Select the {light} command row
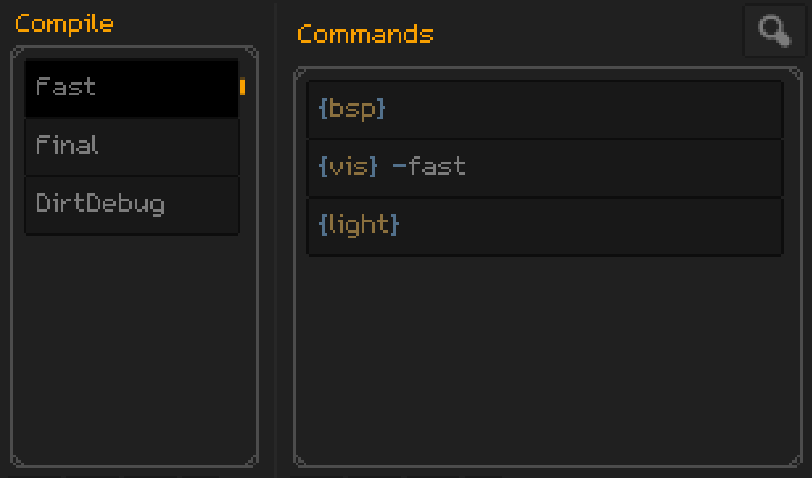Image resolution: width=812 pixels, height=478 pixels. coord(544,226)
